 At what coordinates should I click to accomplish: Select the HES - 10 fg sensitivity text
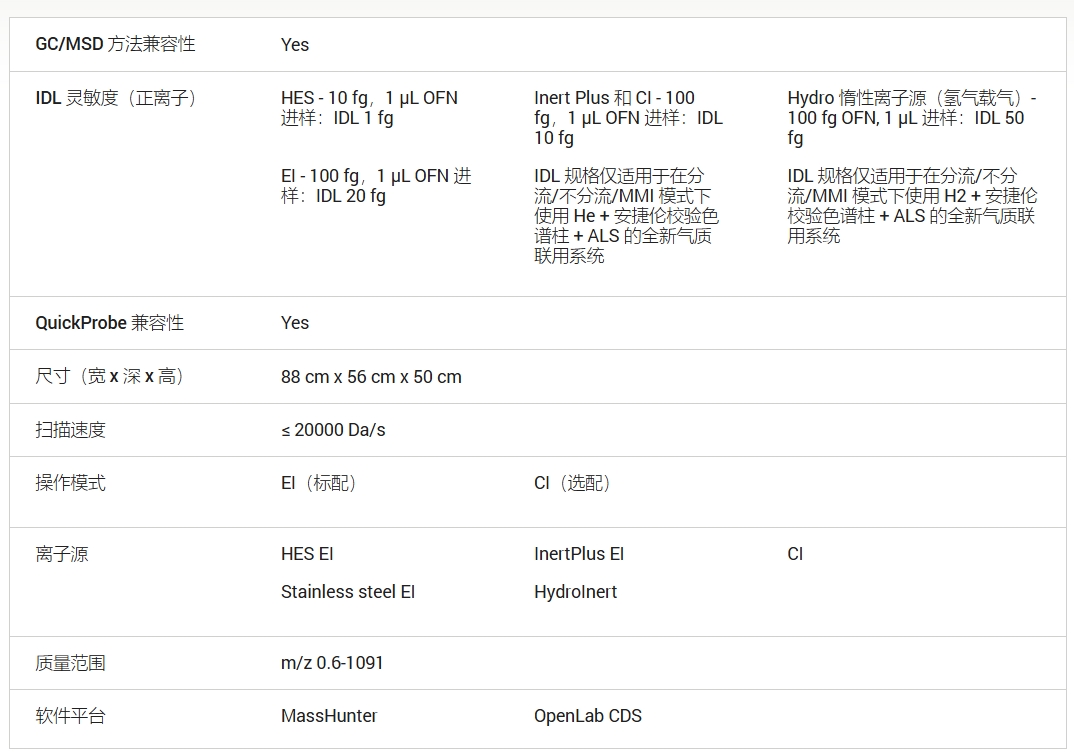click(369, 108)
